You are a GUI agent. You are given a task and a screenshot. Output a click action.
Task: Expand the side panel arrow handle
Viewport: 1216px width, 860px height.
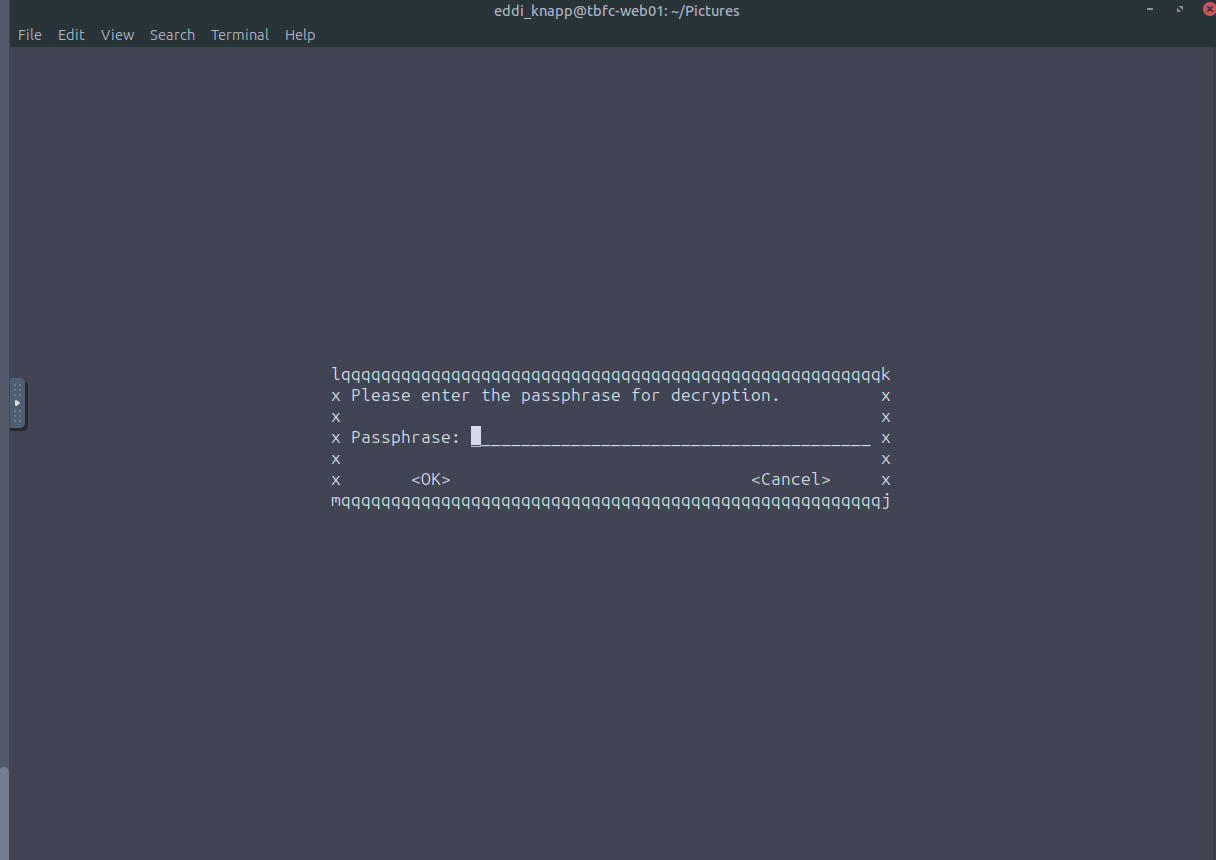(x=17, y=403)
